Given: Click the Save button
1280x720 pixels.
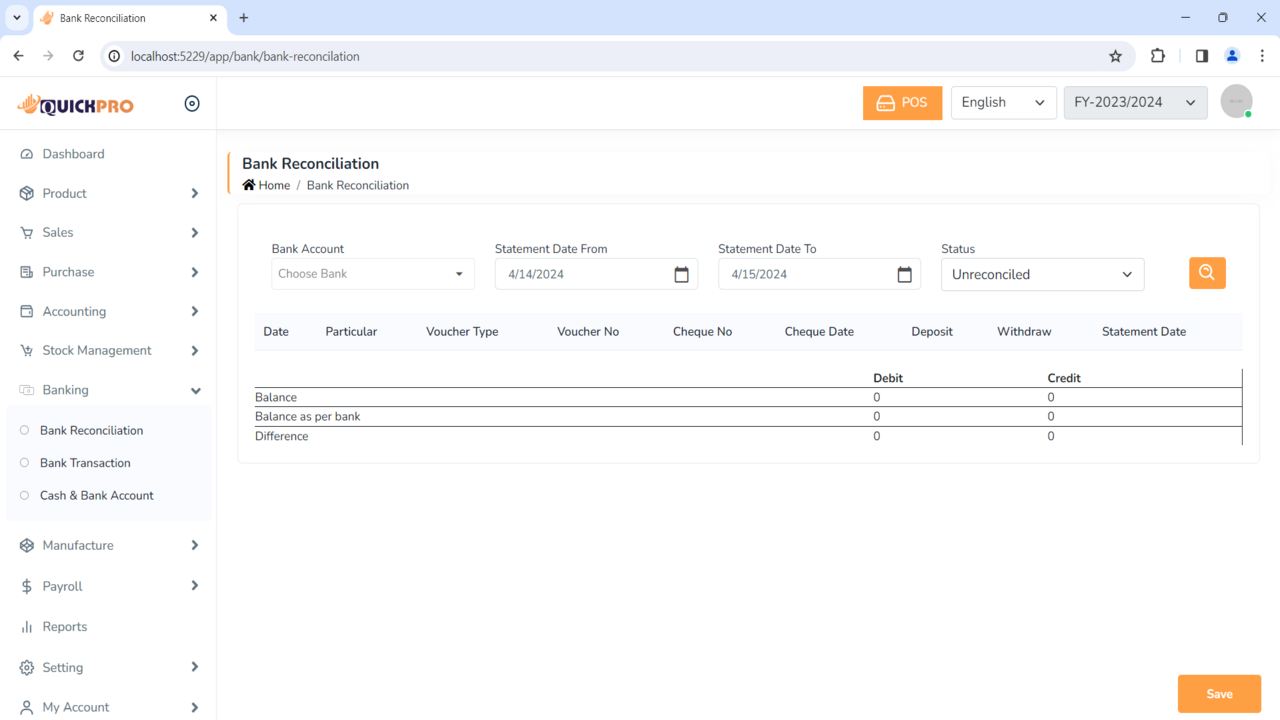Looking at the screenshot, I should click(1218, 693).
